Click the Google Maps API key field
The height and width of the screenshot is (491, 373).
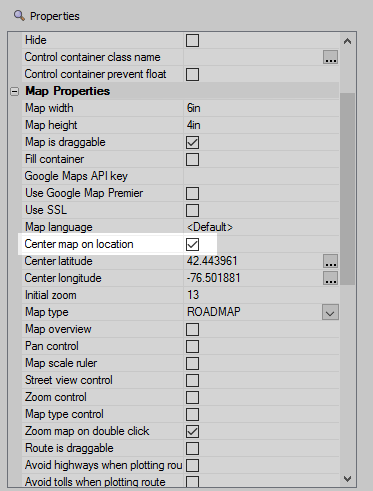(x=261, y=176)
